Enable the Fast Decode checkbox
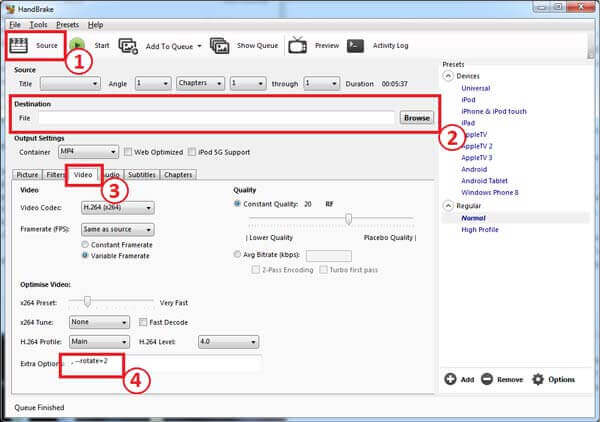Image resolution: width=600 pixels, height=422 pixels. click(x=143, y=322)
